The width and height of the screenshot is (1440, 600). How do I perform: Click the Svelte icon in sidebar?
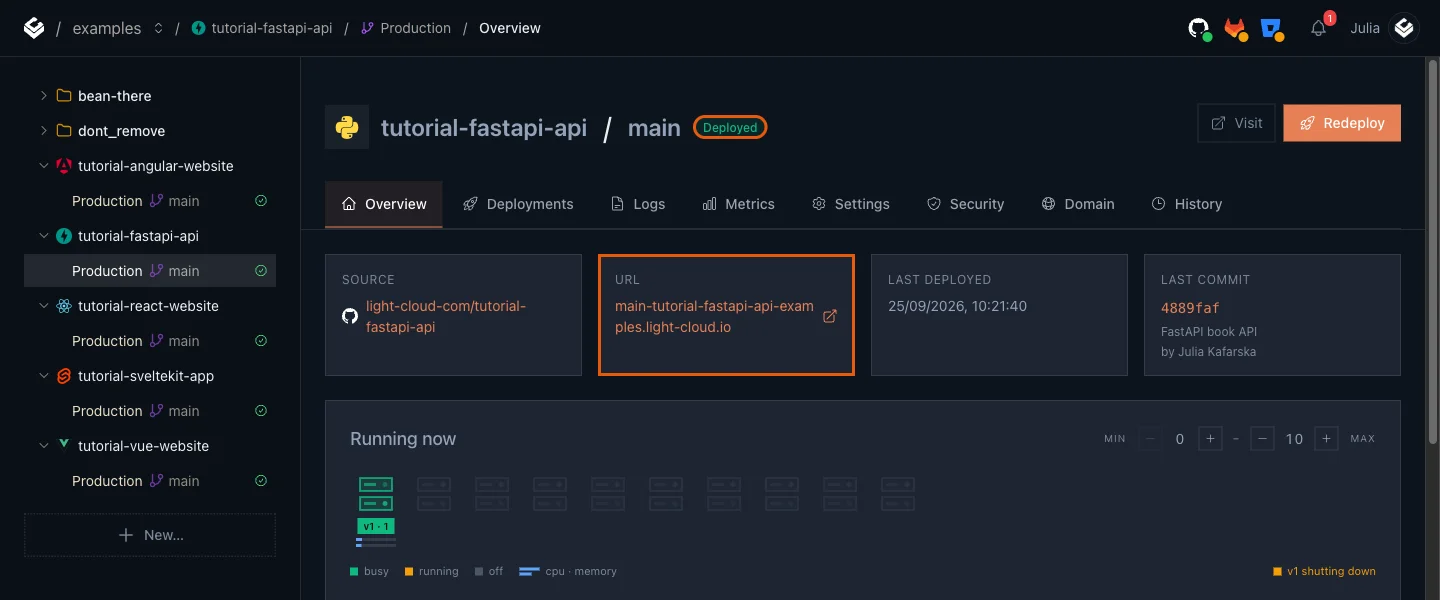pos(64,376)
